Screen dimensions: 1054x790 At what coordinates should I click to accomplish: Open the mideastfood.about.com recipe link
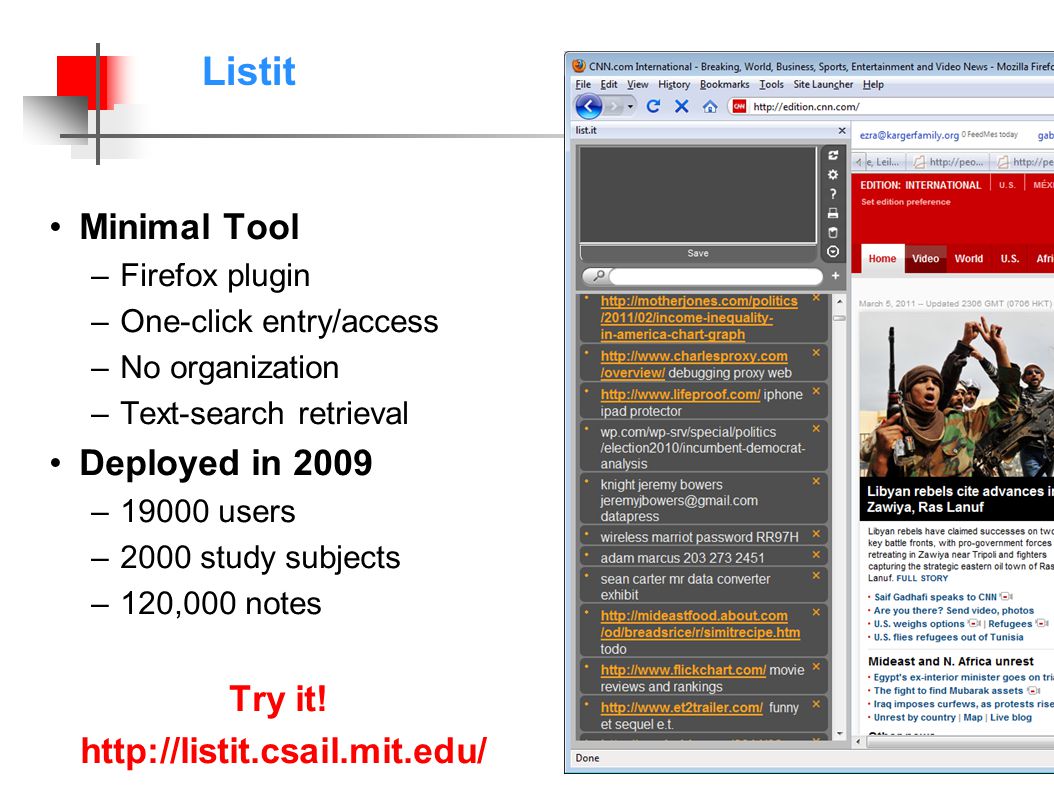[700, 624]
